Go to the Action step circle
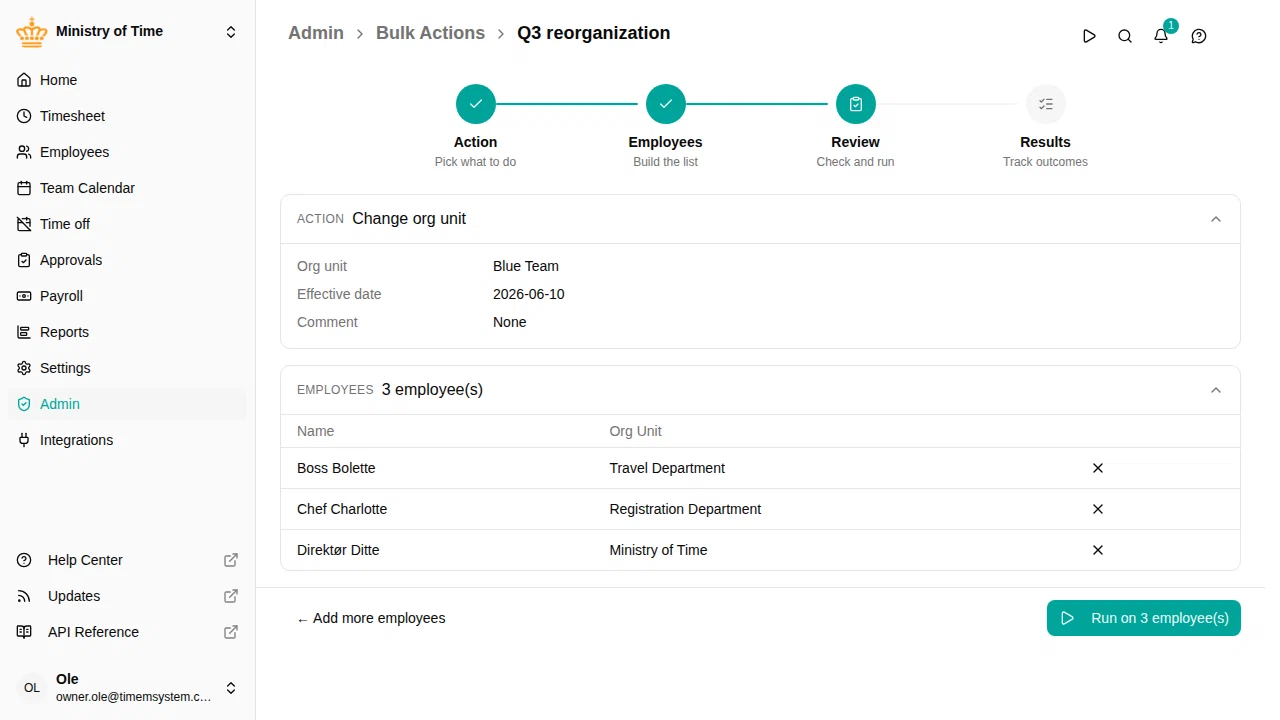Viewport: 1280px width, 720px height. click(476, 104)
